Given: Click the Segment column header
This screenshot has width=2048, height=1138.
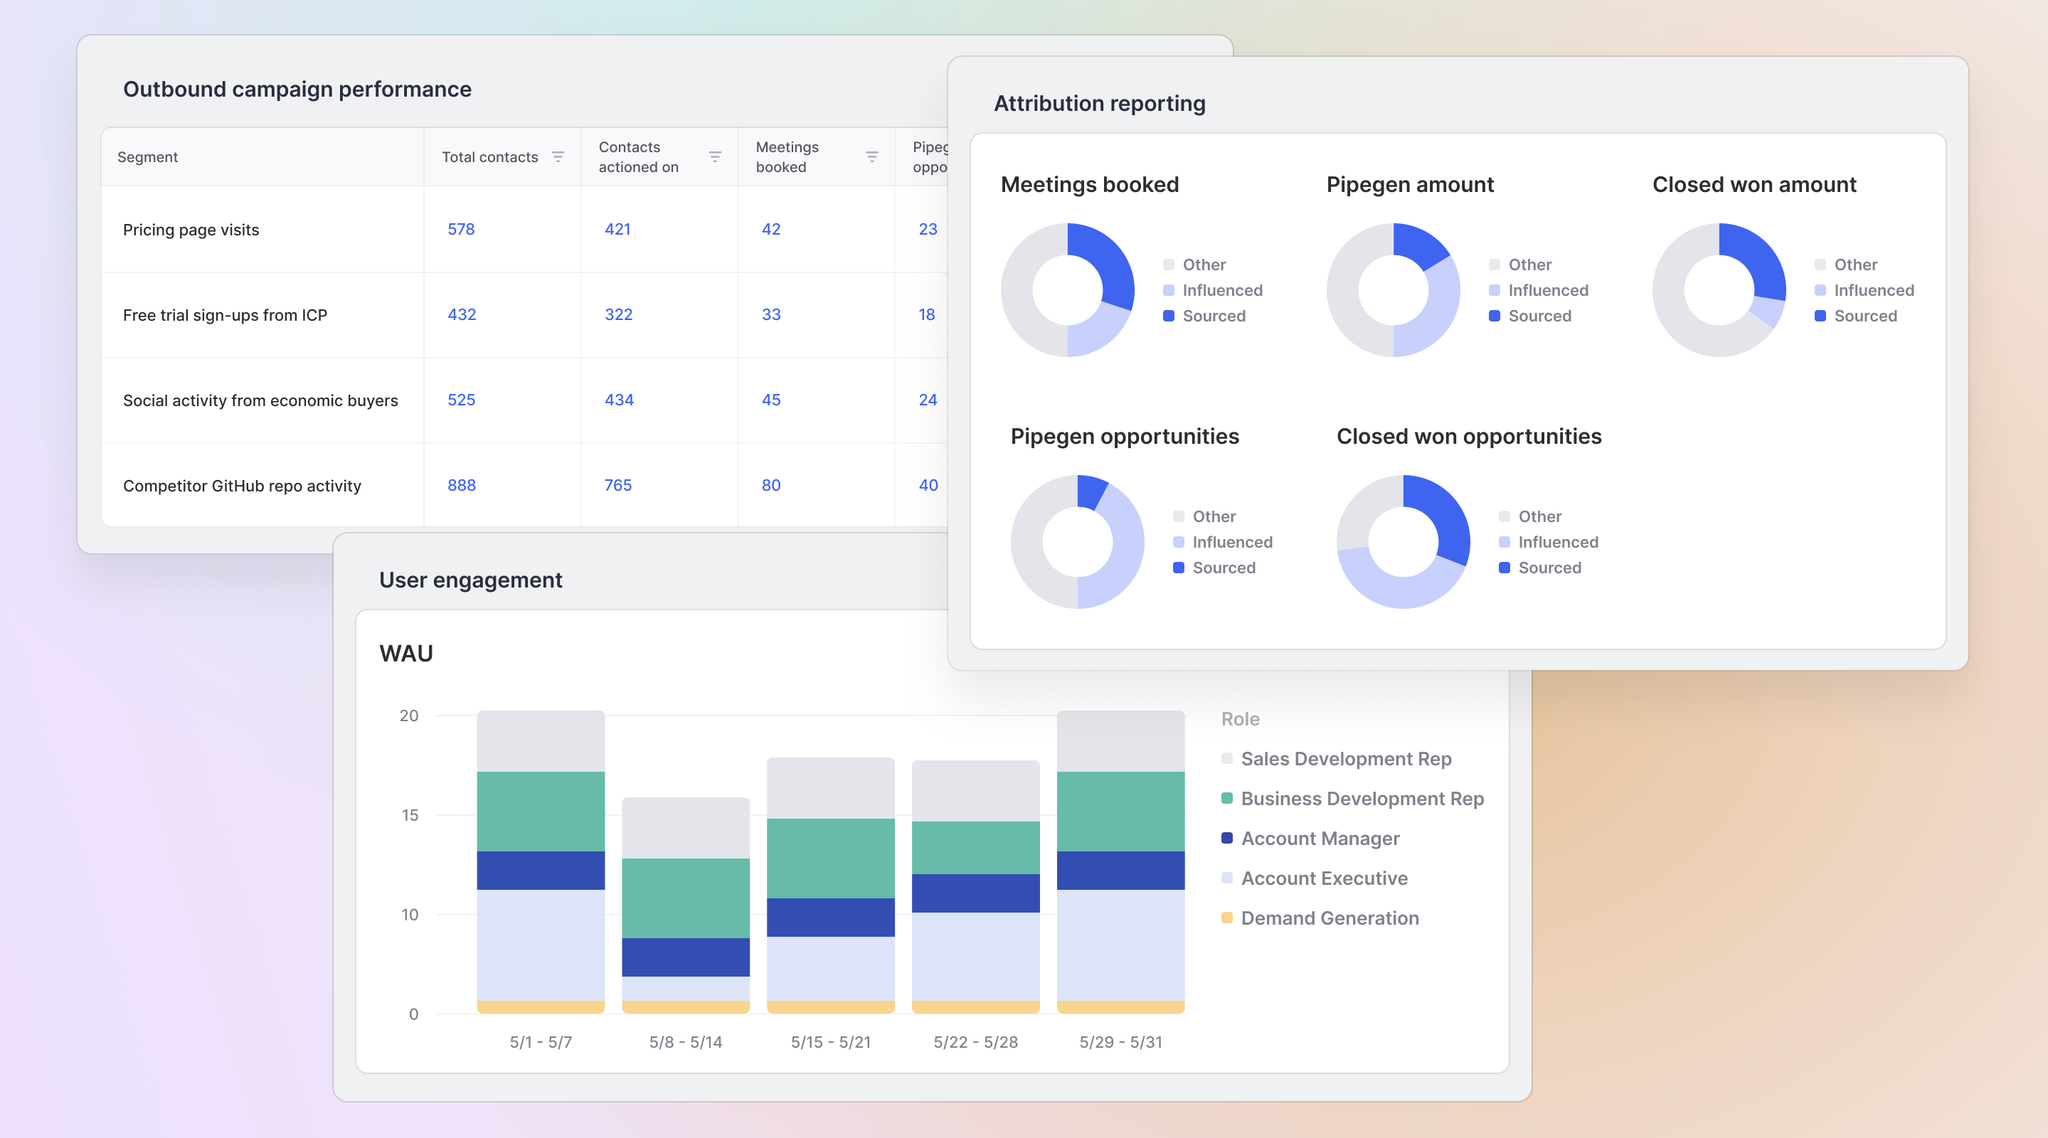Looking at the screenshot, I should tap(148, 157).
